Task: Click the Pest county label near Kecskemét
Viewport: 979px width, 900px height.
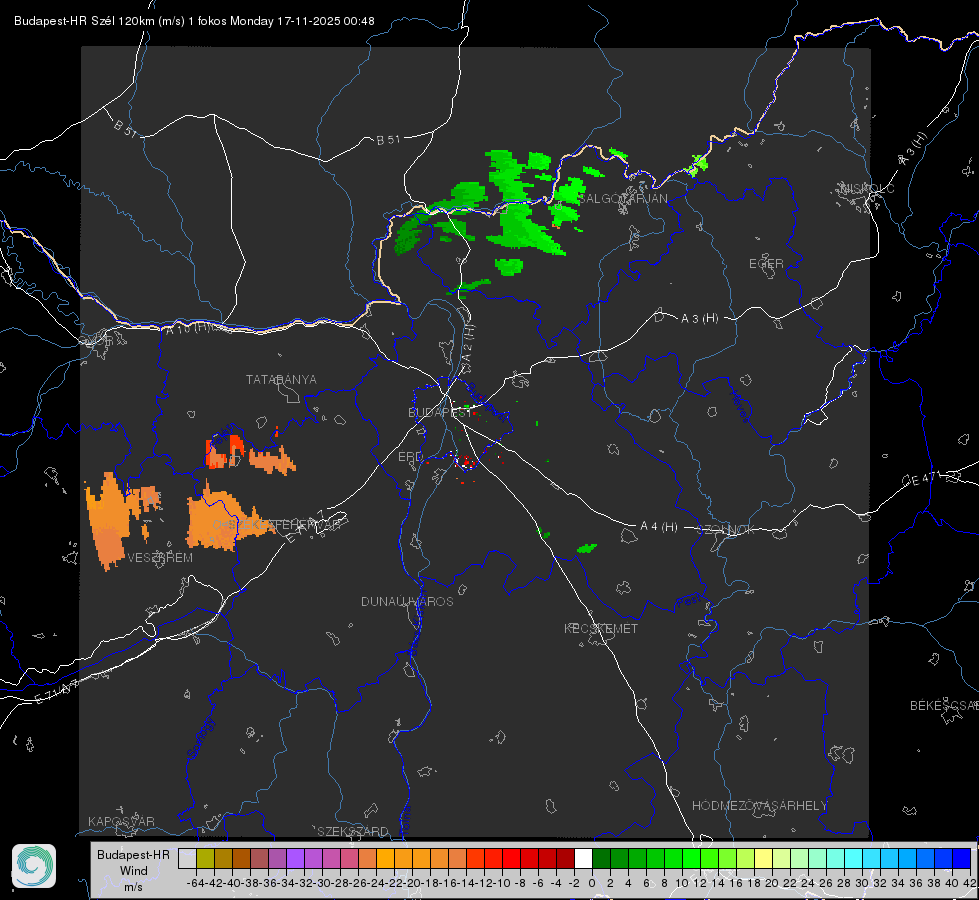Action: 687,602
